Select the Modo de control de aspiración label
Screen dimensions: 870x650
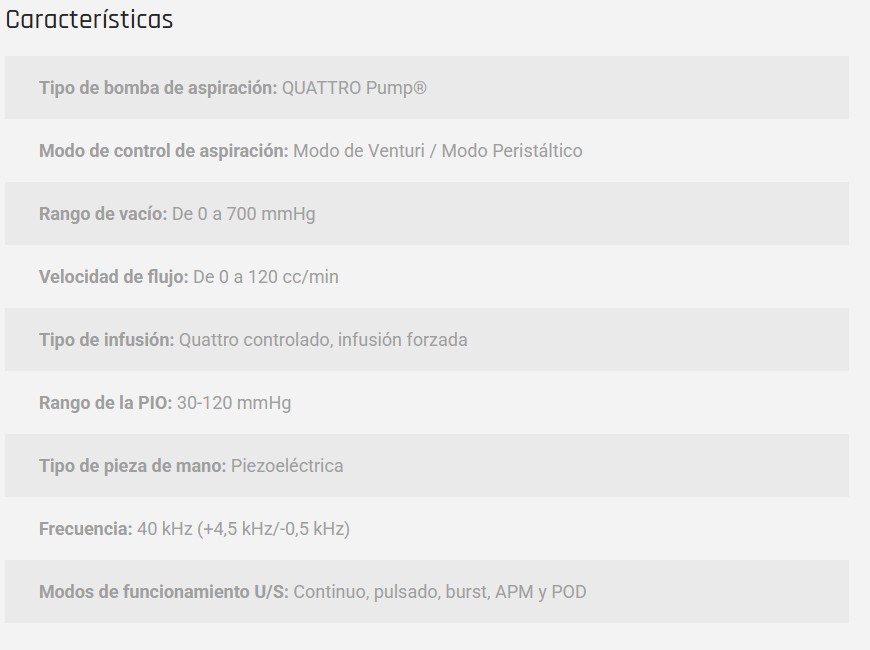click(x=164, y=151)
